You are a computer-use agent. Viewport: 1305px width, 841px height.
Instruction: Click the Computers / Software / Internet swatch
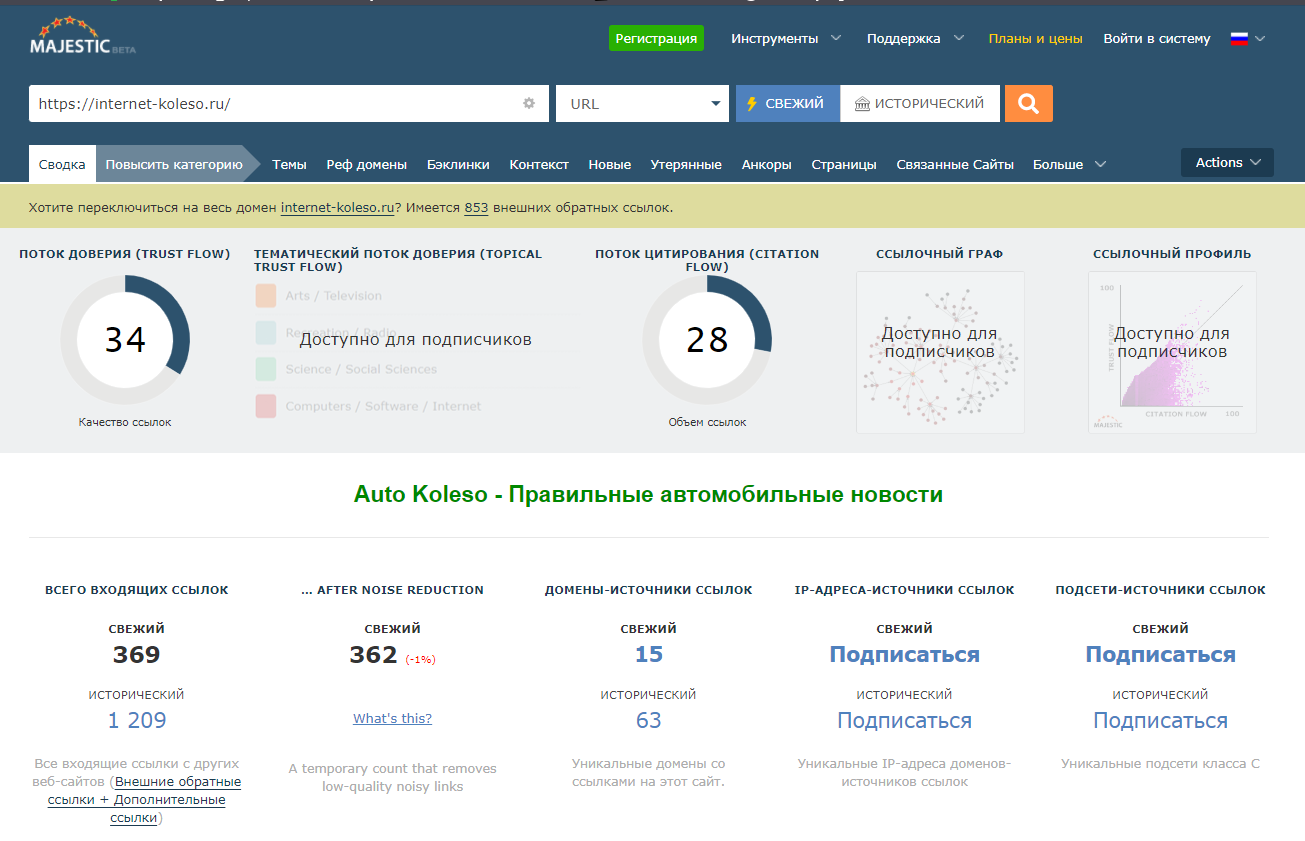pos(266,406)
